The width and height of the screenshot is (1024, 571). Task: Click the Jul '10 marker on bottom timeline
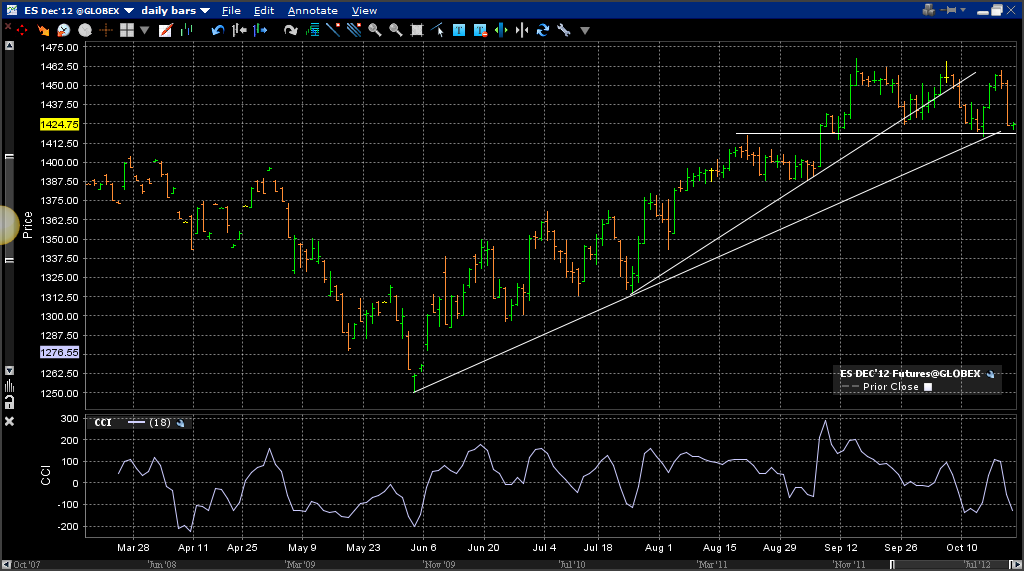point(572,564)
